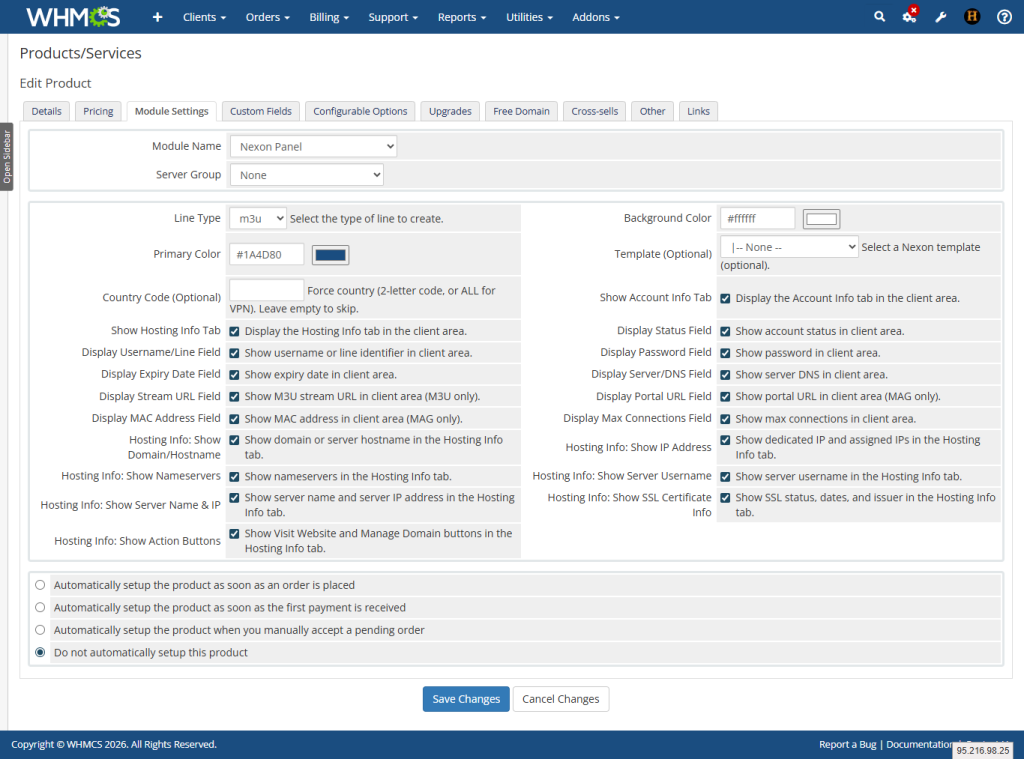The image size is (1024, 759).
Task: Expand the Server Group dropdown
Action: click(x=306, y=174)
